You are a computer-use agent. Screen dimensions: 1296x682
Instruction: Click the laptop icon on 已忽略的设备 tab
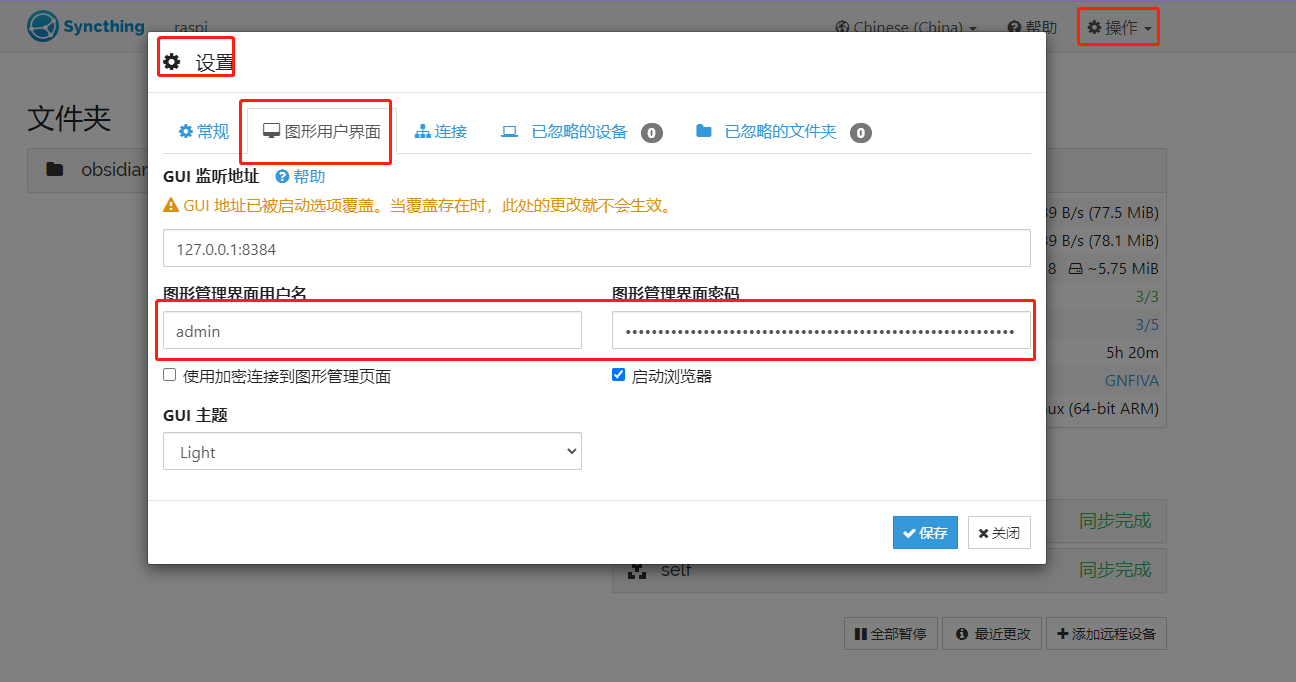510,131
